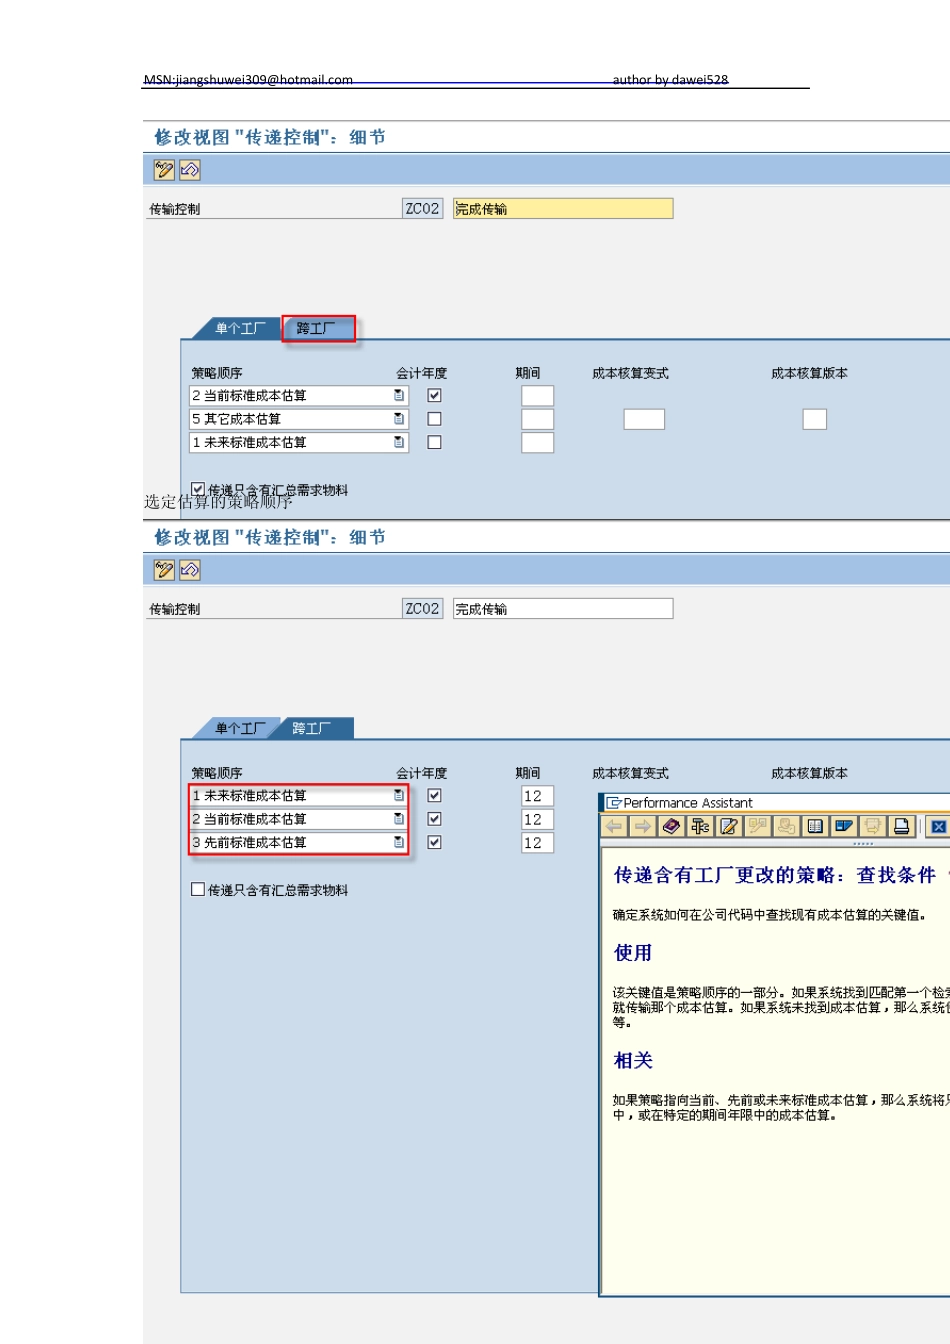Click upper view empty period field for 2 当前标准成本估算
The image size is (950, 1344).
(x=537, y=396)
